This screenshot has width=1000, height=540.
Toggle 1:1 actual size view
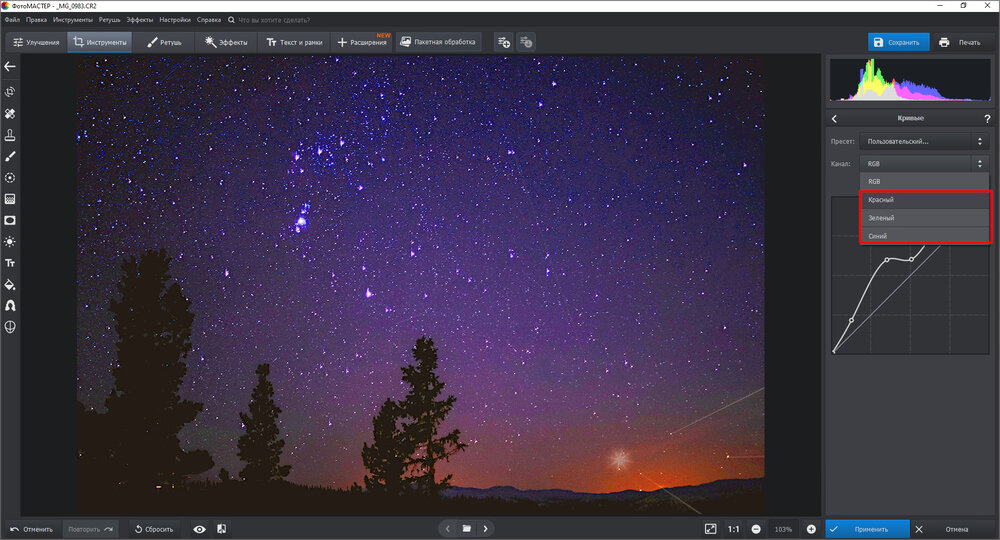[x=734, y=529]
